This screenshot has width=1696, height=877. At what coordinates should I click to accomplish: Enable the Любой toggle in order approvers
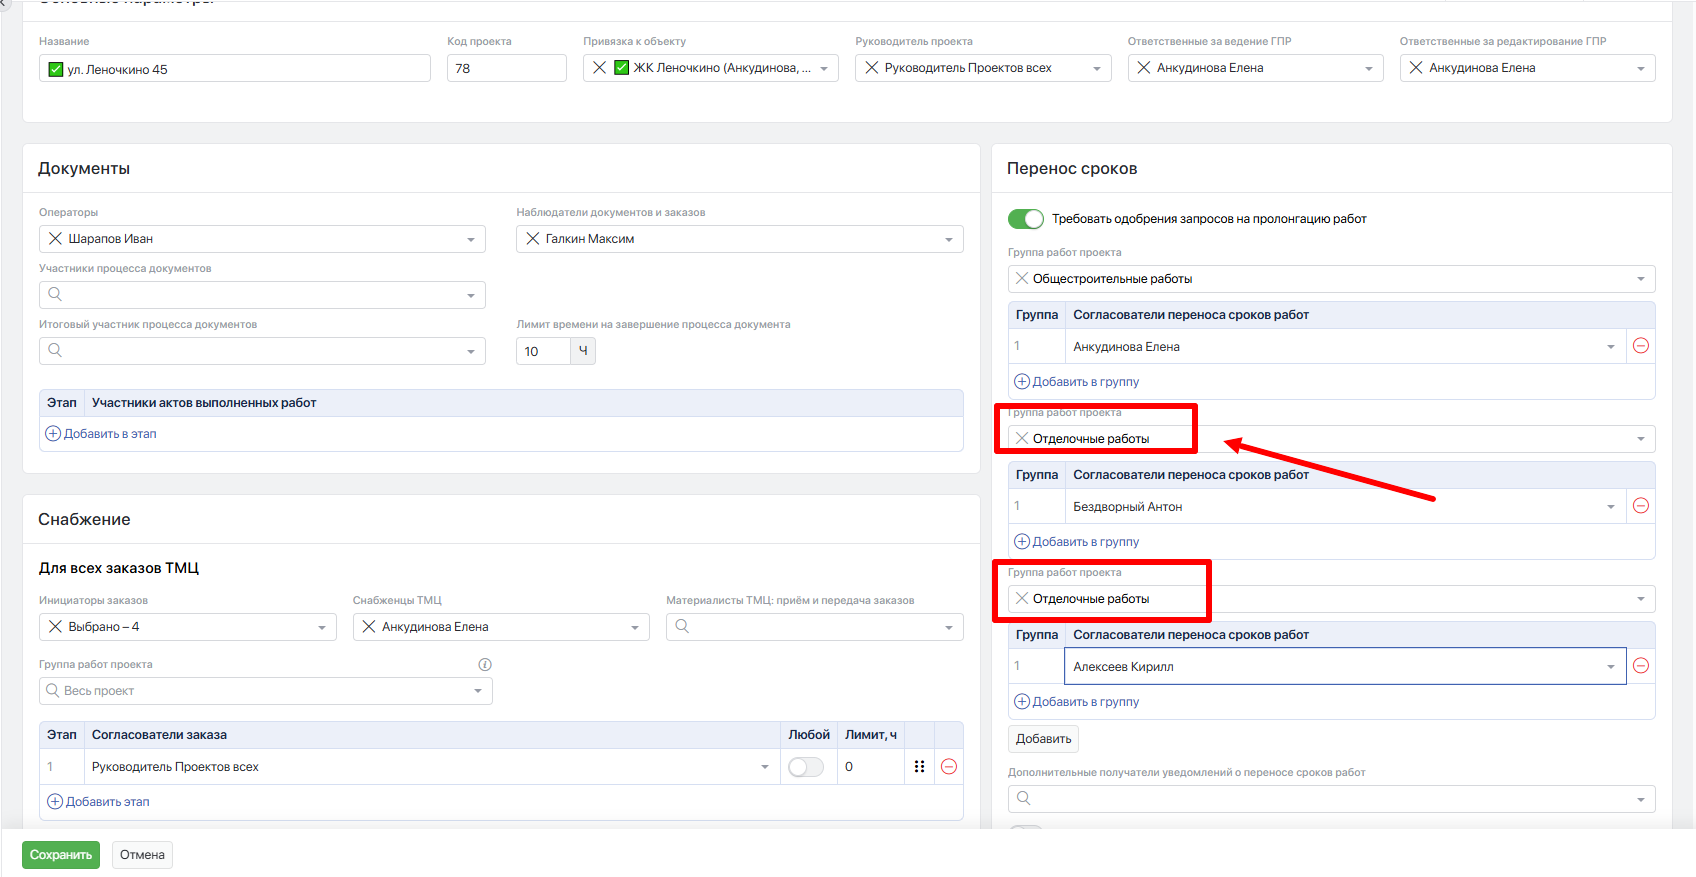(806, 767)
